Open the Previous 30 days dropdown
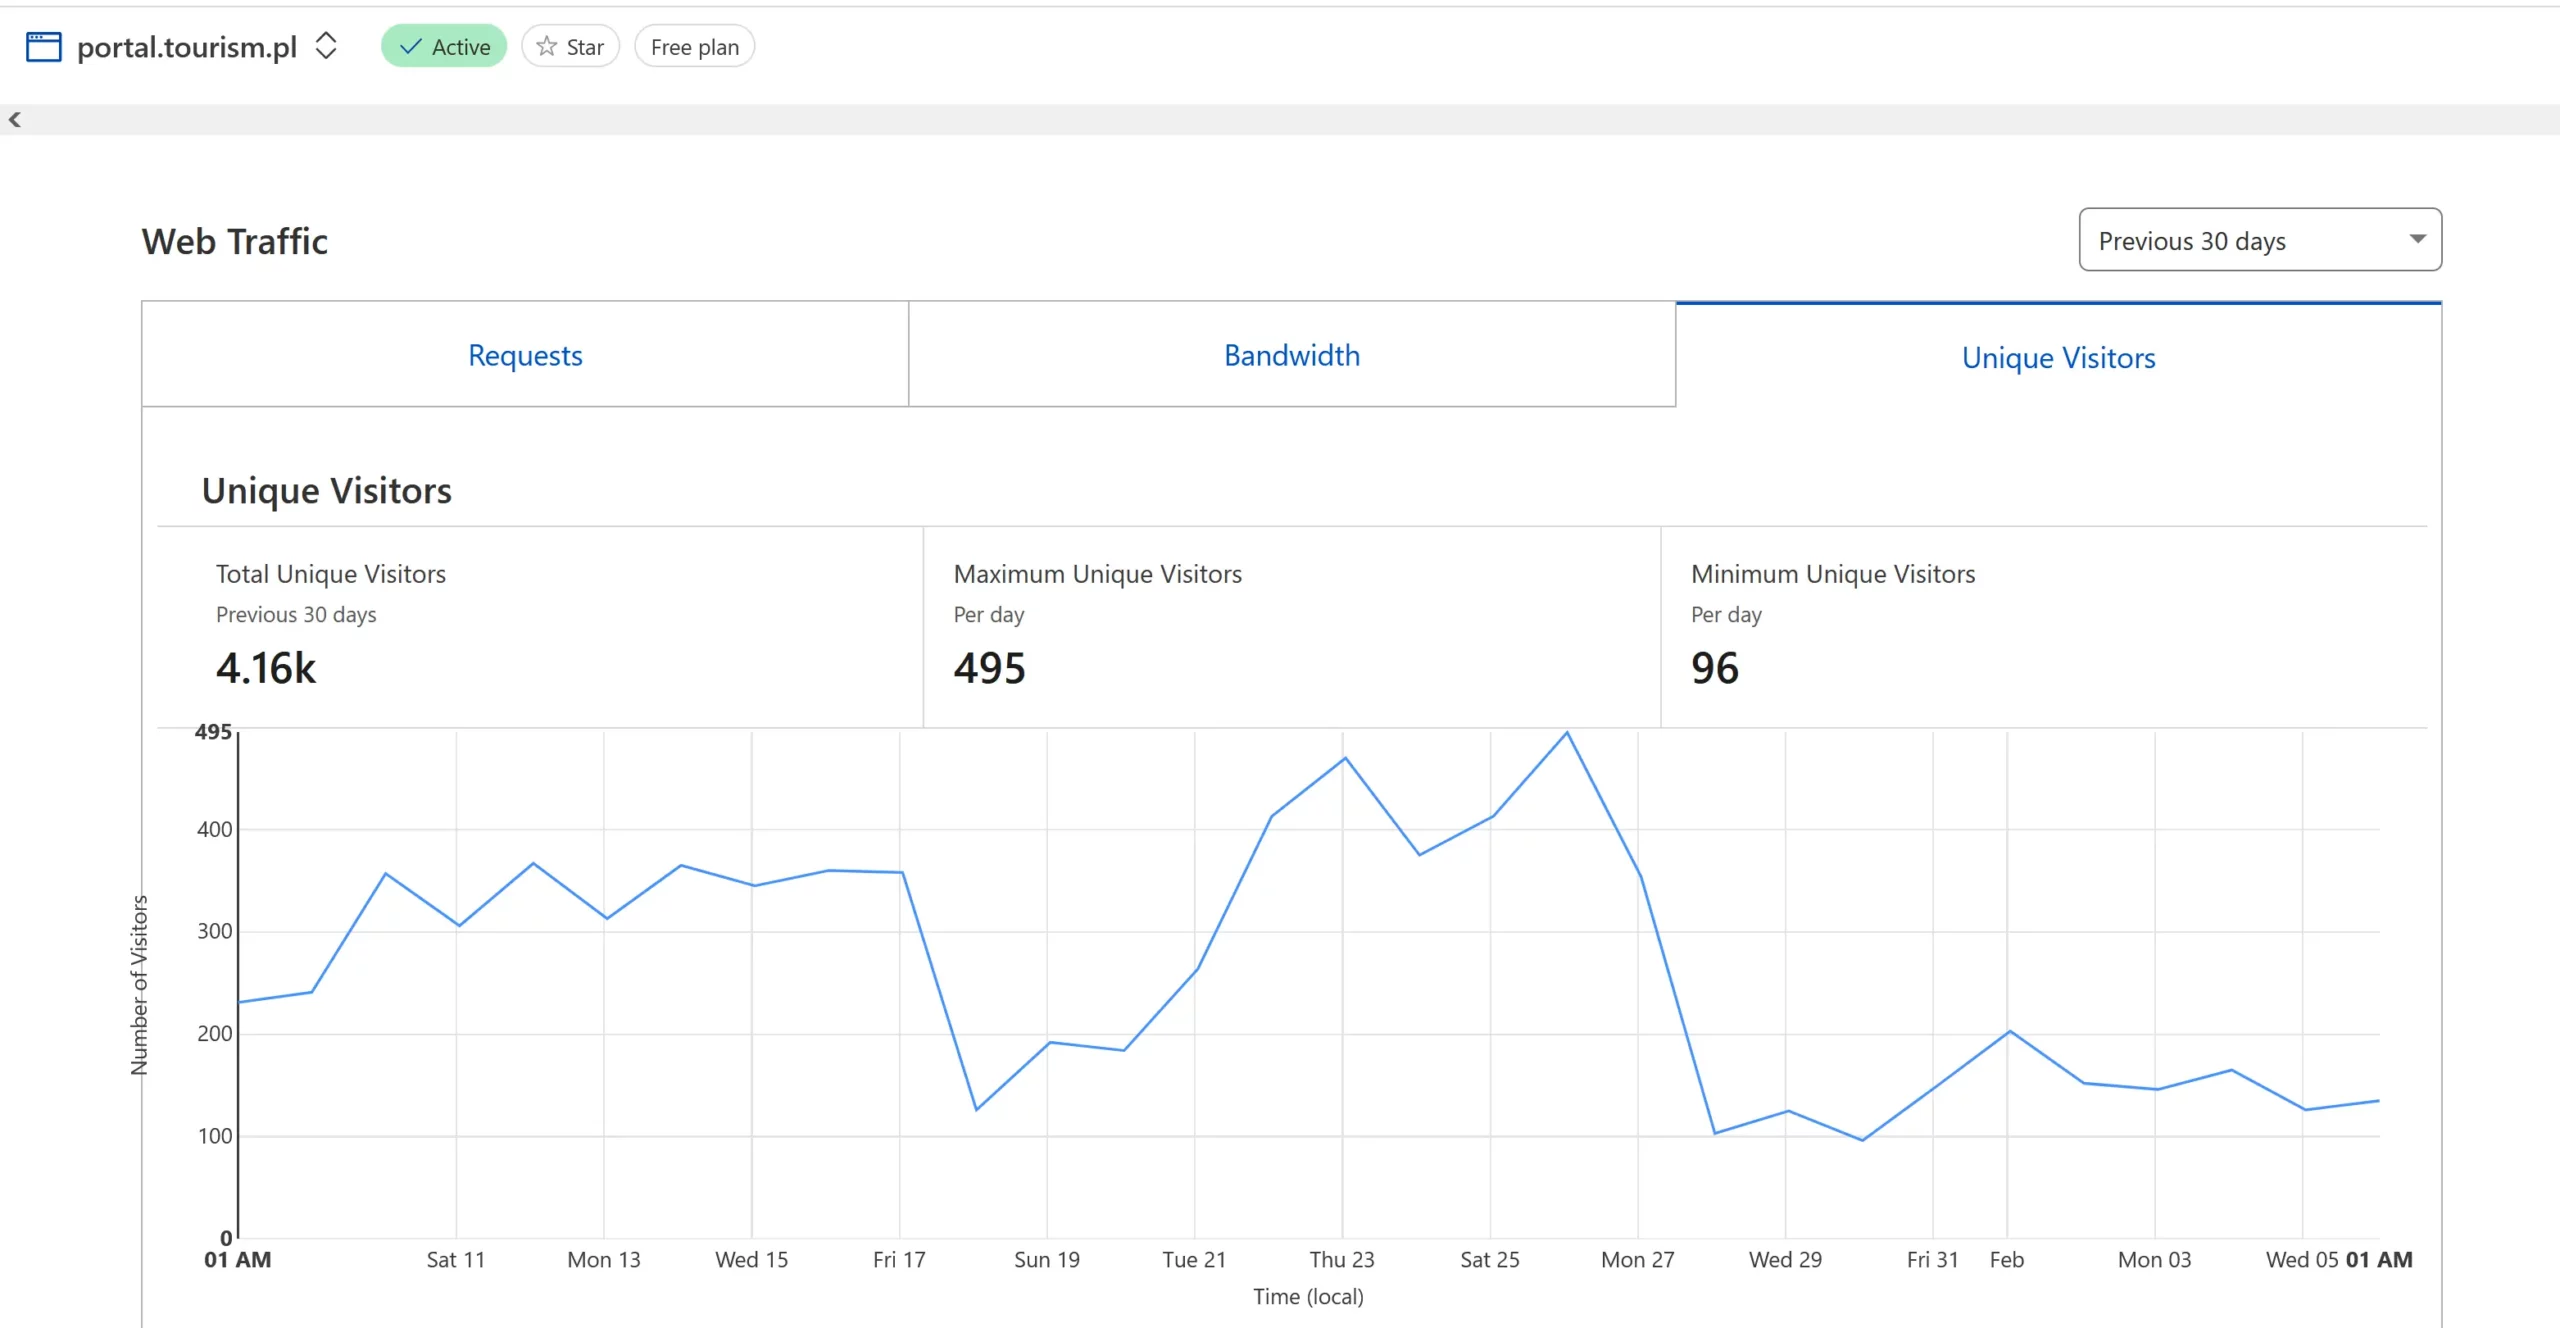The width and height of the screenshot is (2560, 1328). (x=2259, y=240)
